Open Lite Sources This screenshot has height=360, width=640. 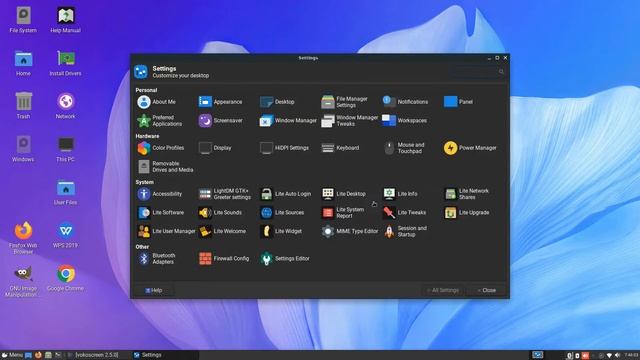pyautogui.click(x=282, y=213)
